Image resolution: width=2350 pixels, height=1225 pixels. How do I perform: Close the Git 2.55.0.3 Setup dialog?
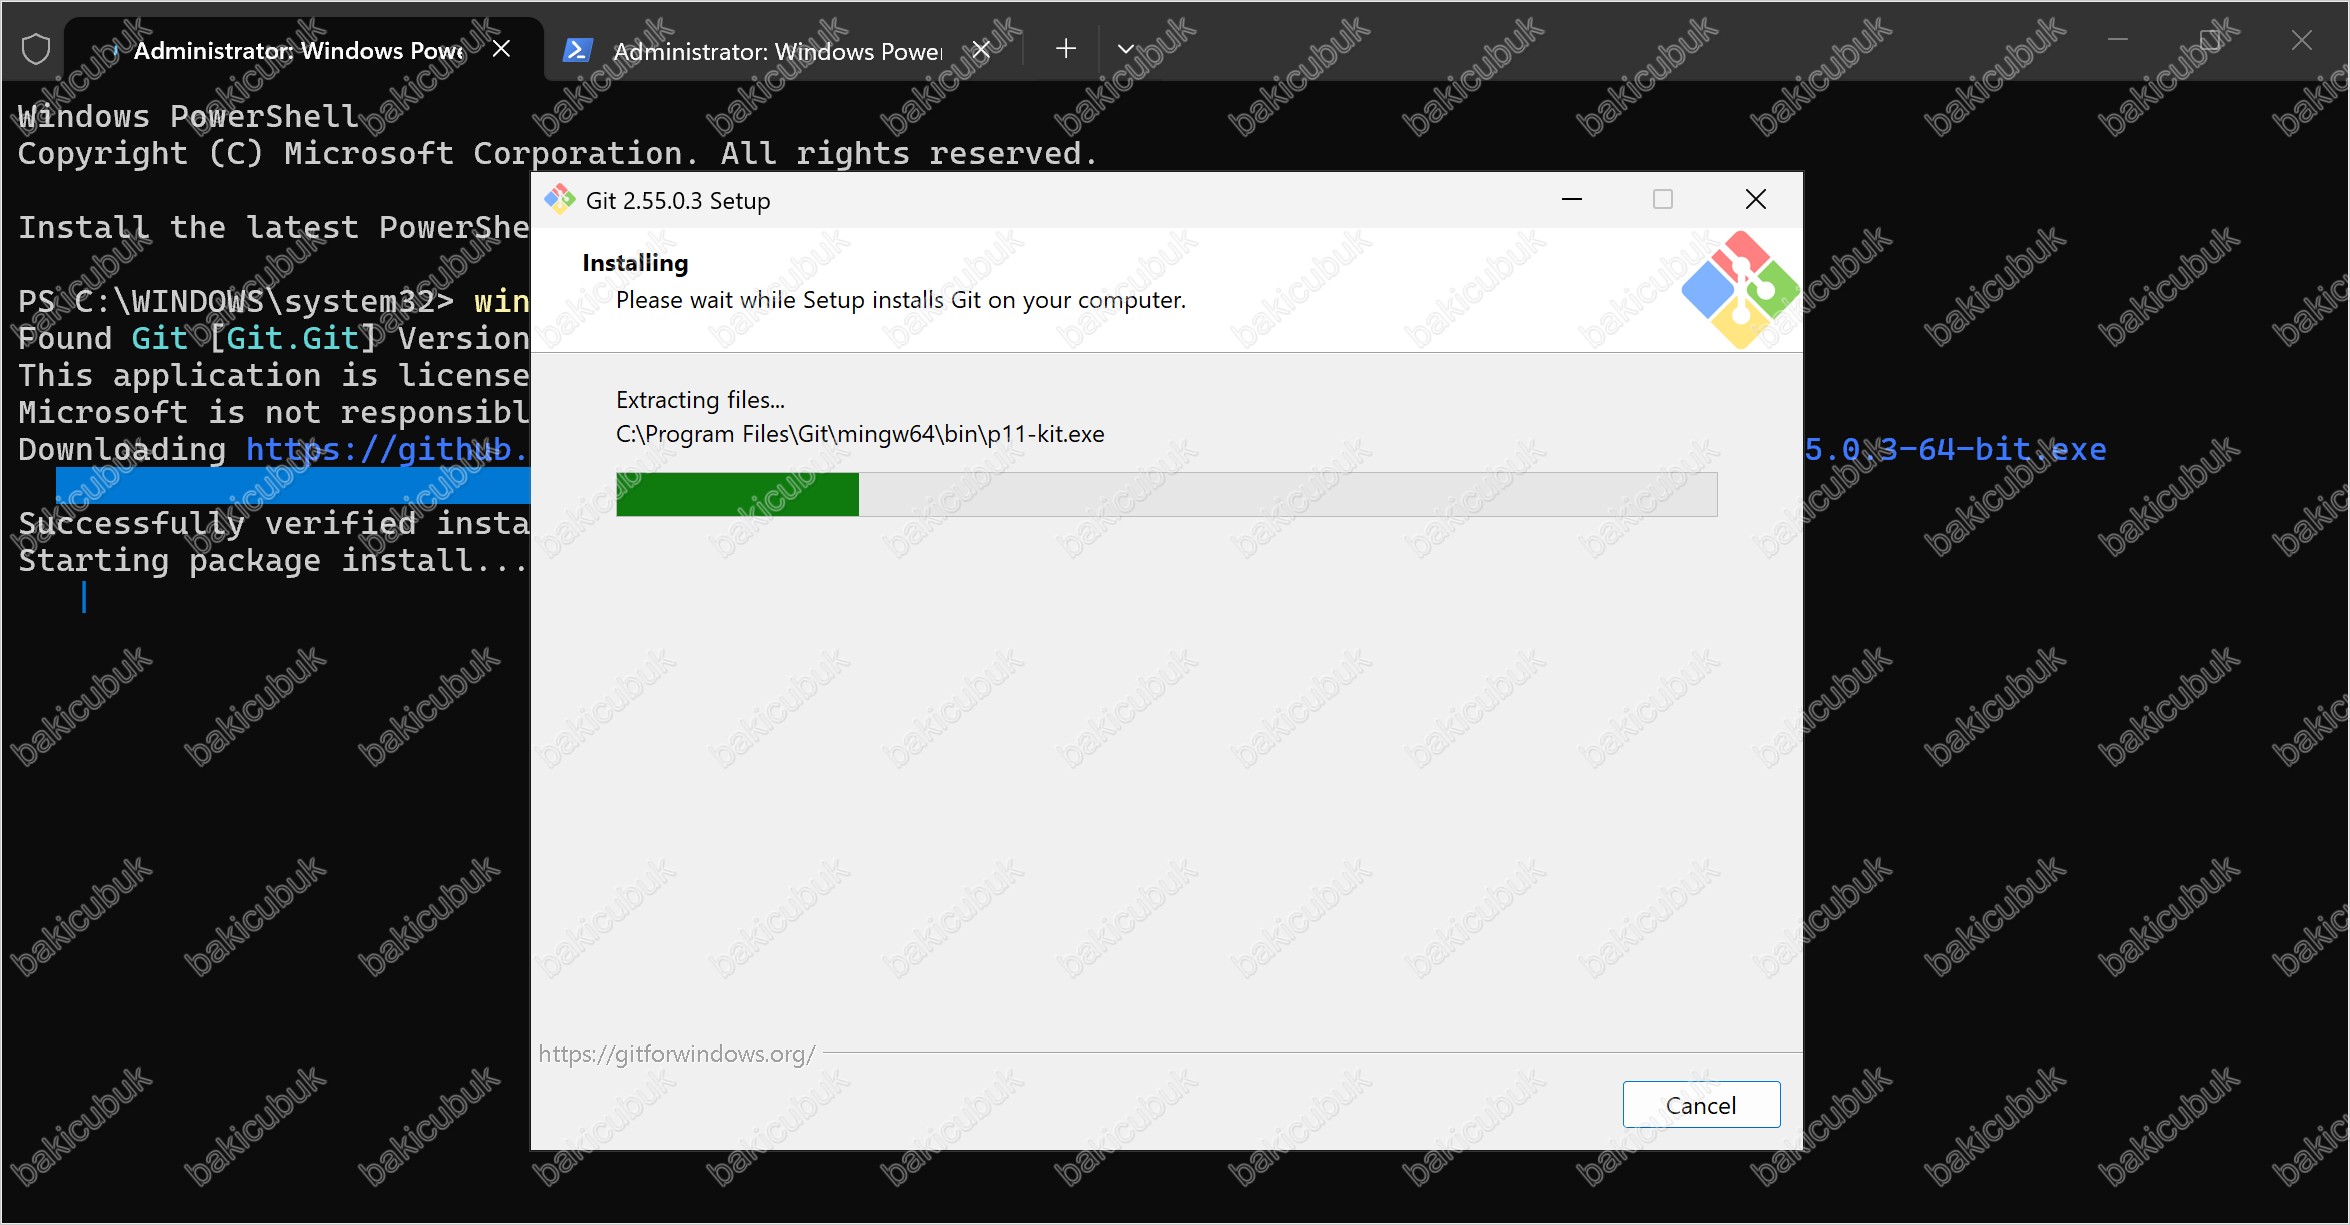[1756, 199]
